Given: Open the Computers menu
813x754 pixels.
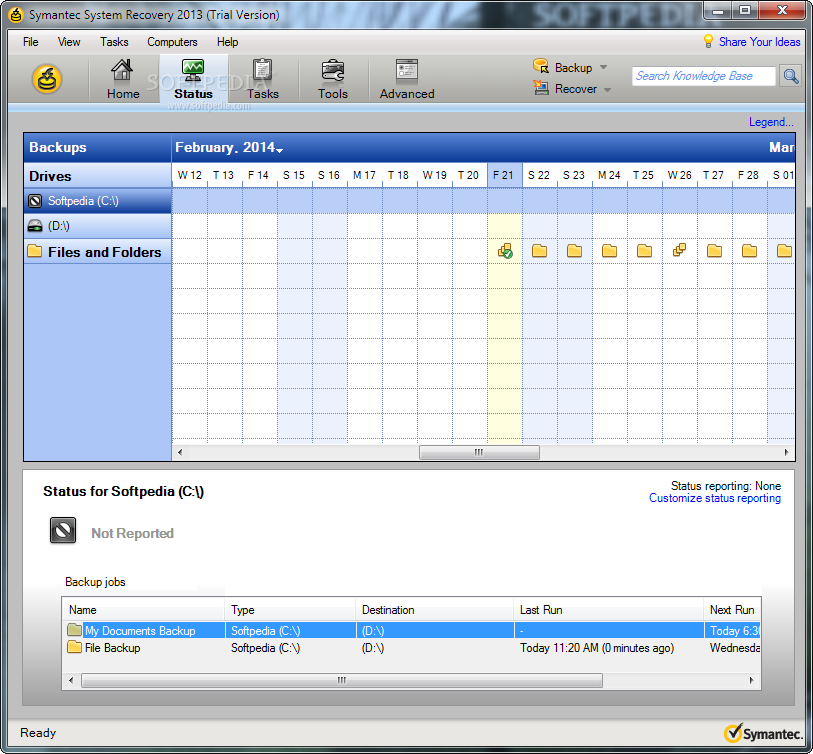Looking at the screenshot, I should click(x=172, y=42).
